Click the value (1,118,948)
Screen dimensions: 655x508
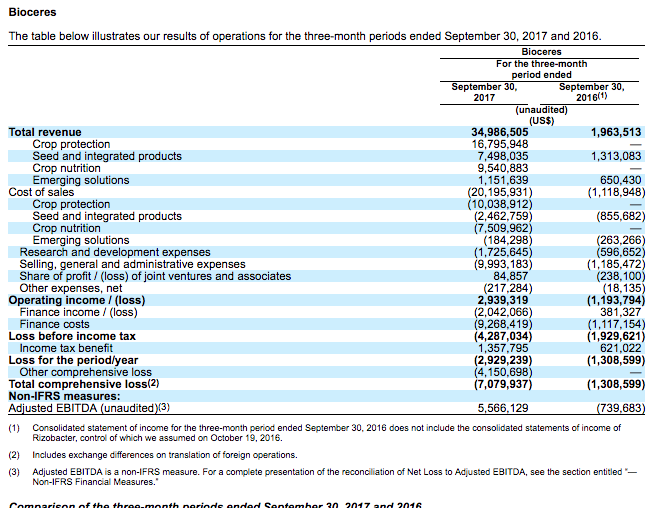616,192
